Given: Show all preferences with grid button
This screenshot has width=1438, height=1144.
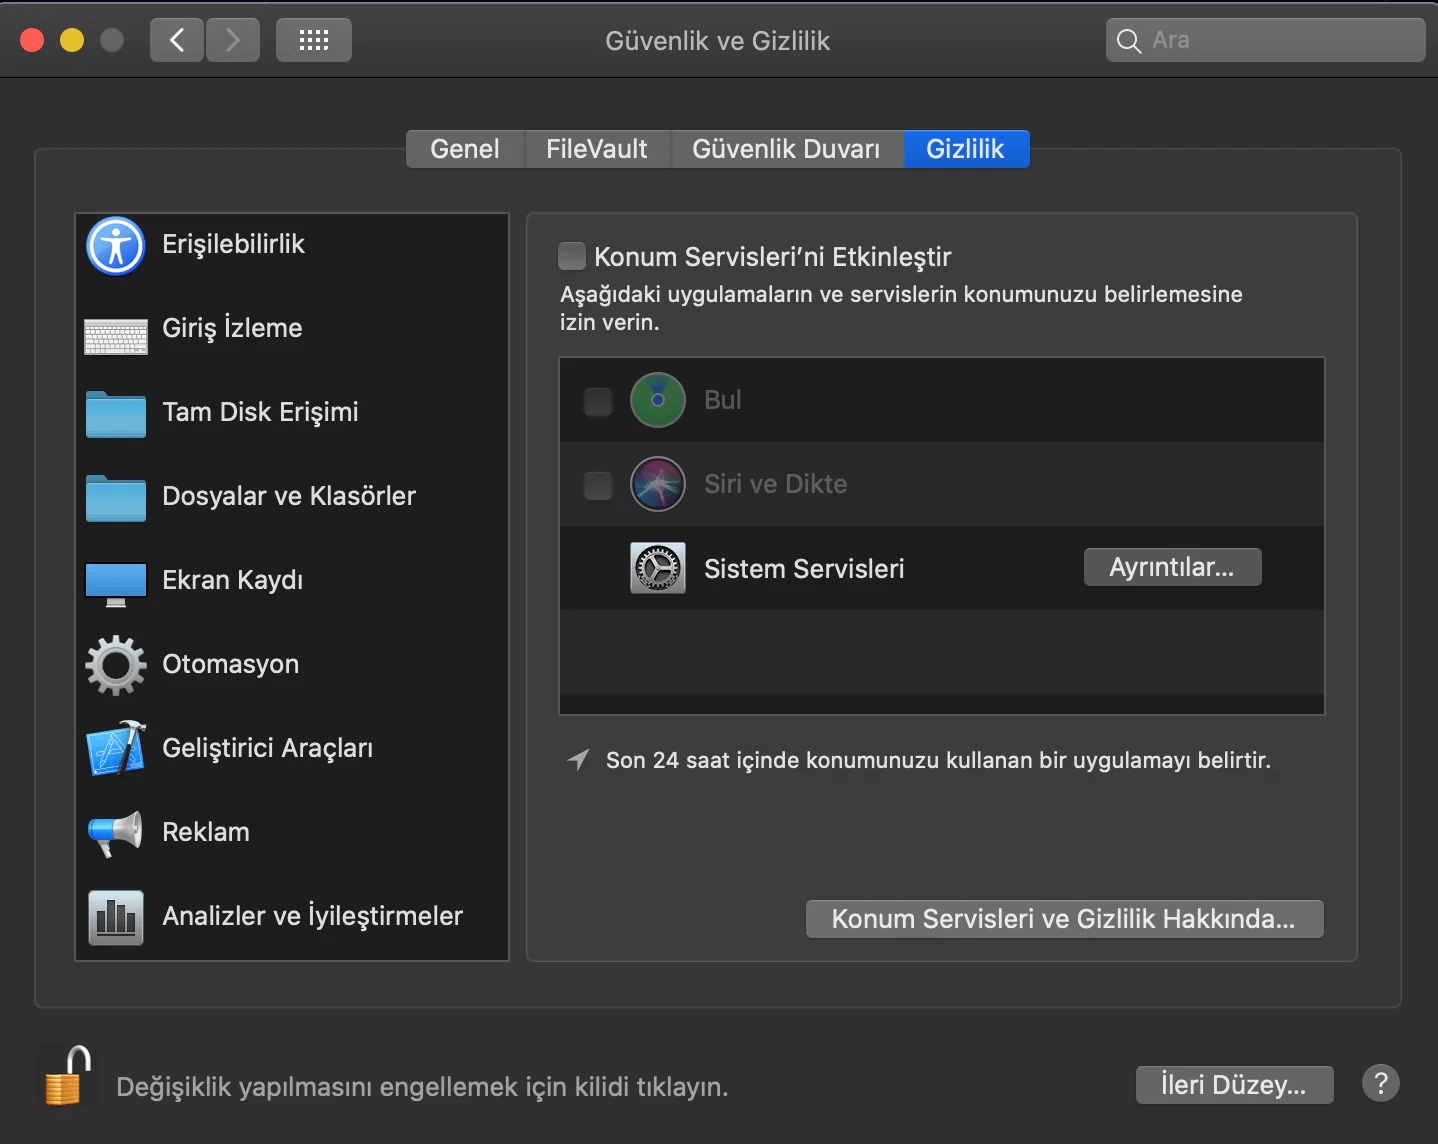Looking at the screenshot, I should click(x=314, y=40).
